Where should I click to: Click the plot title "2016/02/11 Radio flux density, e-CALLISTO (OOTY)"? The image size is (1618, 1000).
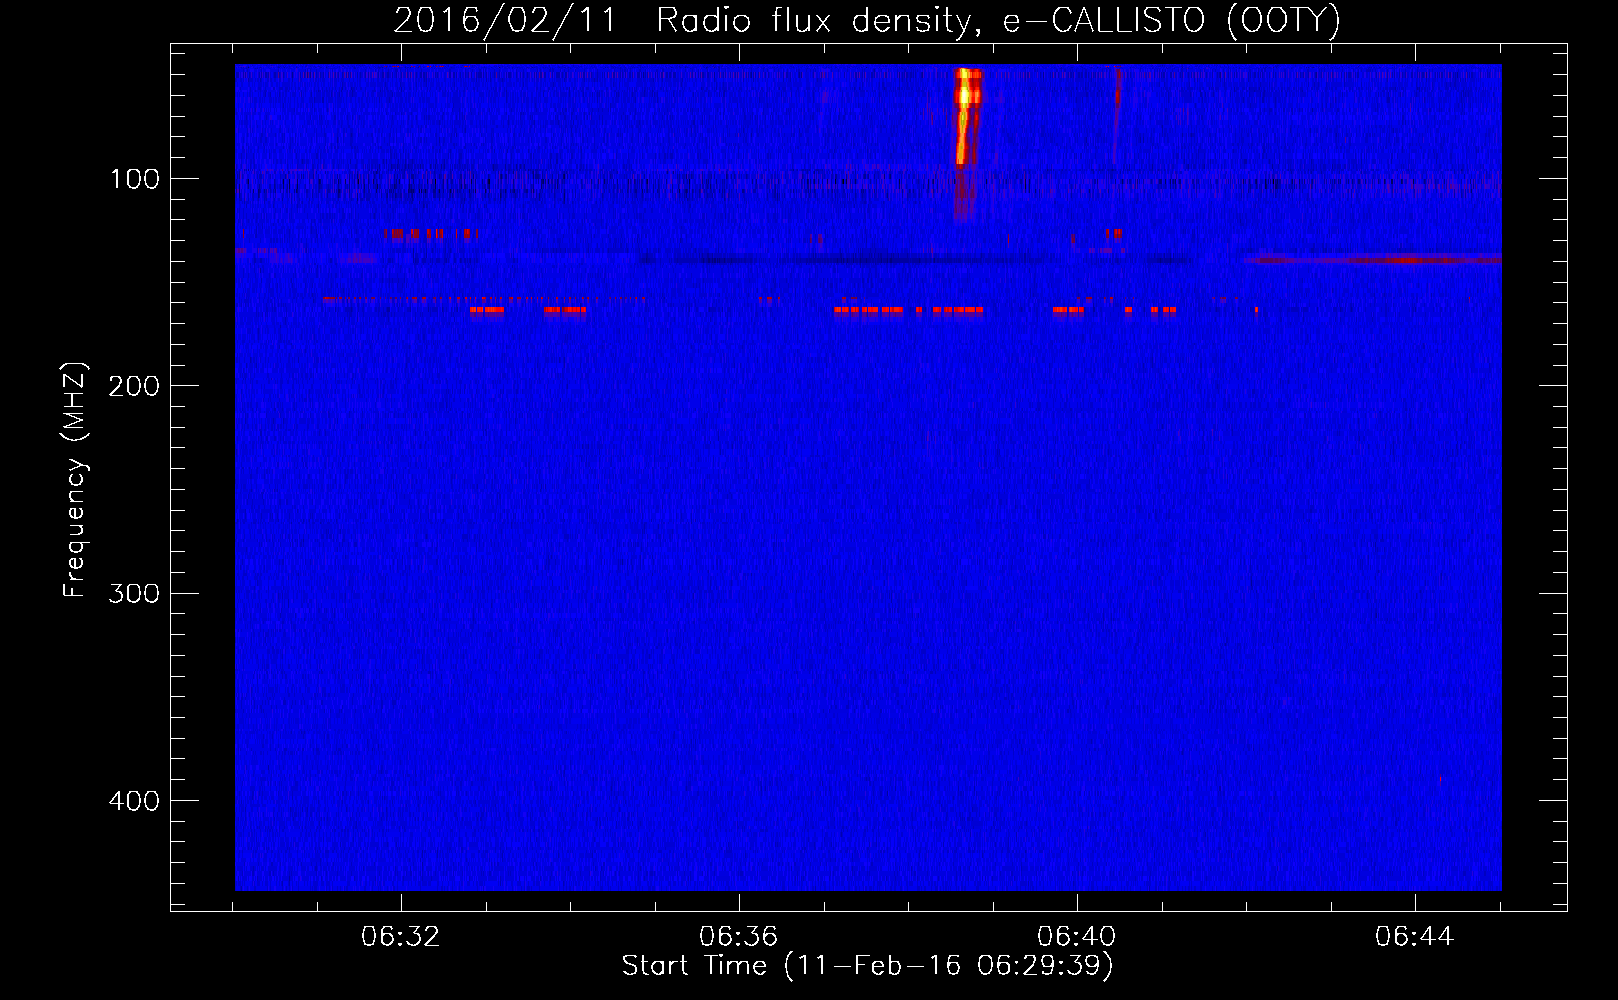tap(867, 20)
